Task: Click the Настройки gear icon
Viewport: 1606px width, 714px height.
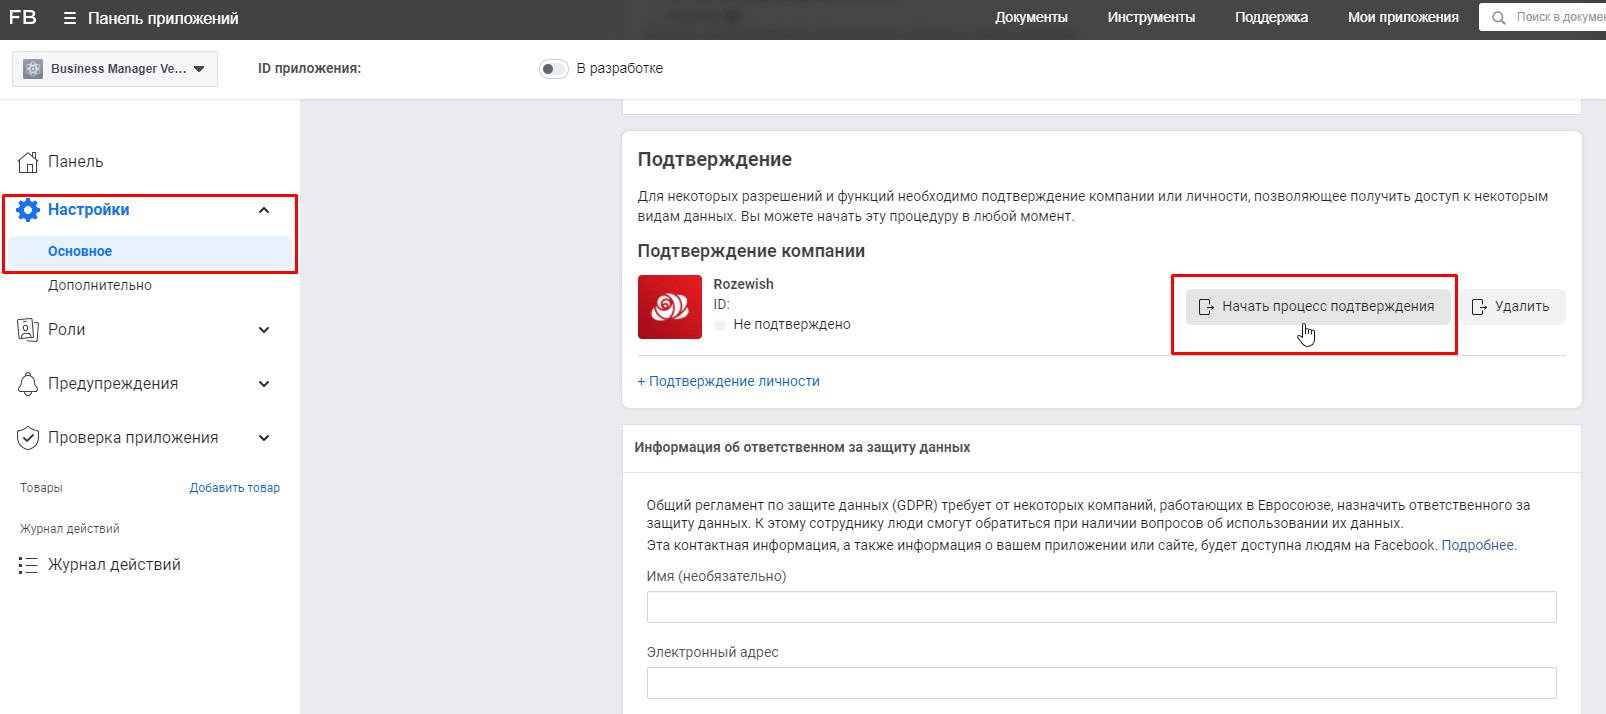Action: 28,210
